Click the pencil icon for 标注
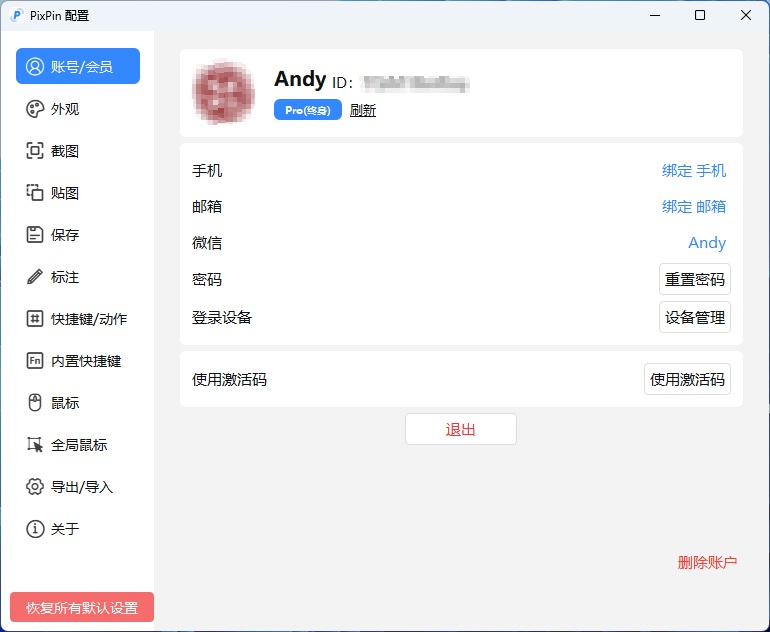Screen dimensions: 770x632 [x=35, y=277]
